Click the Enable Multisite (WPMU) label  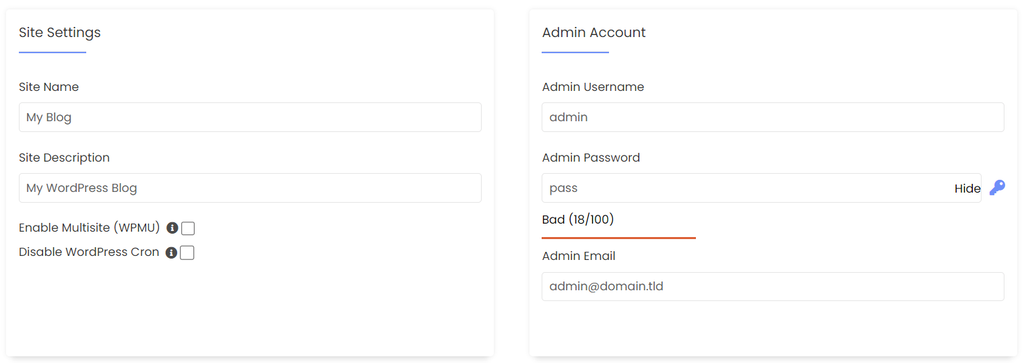pos(89,228)
